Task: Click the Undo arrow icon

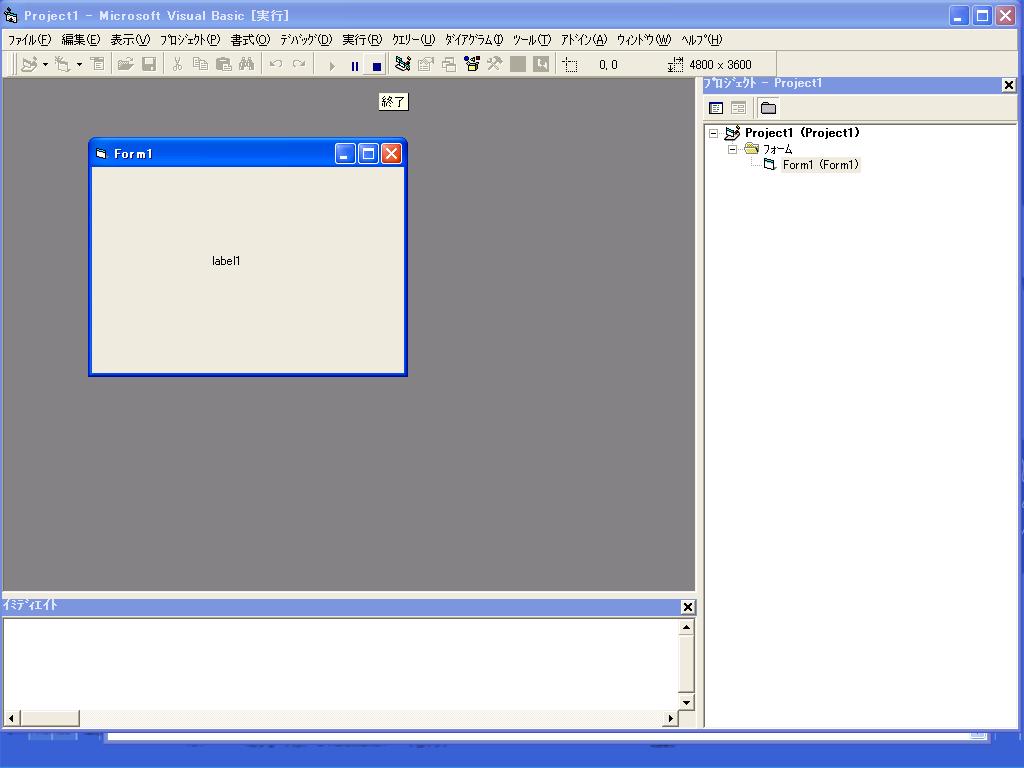Action: tap(276, 64)
